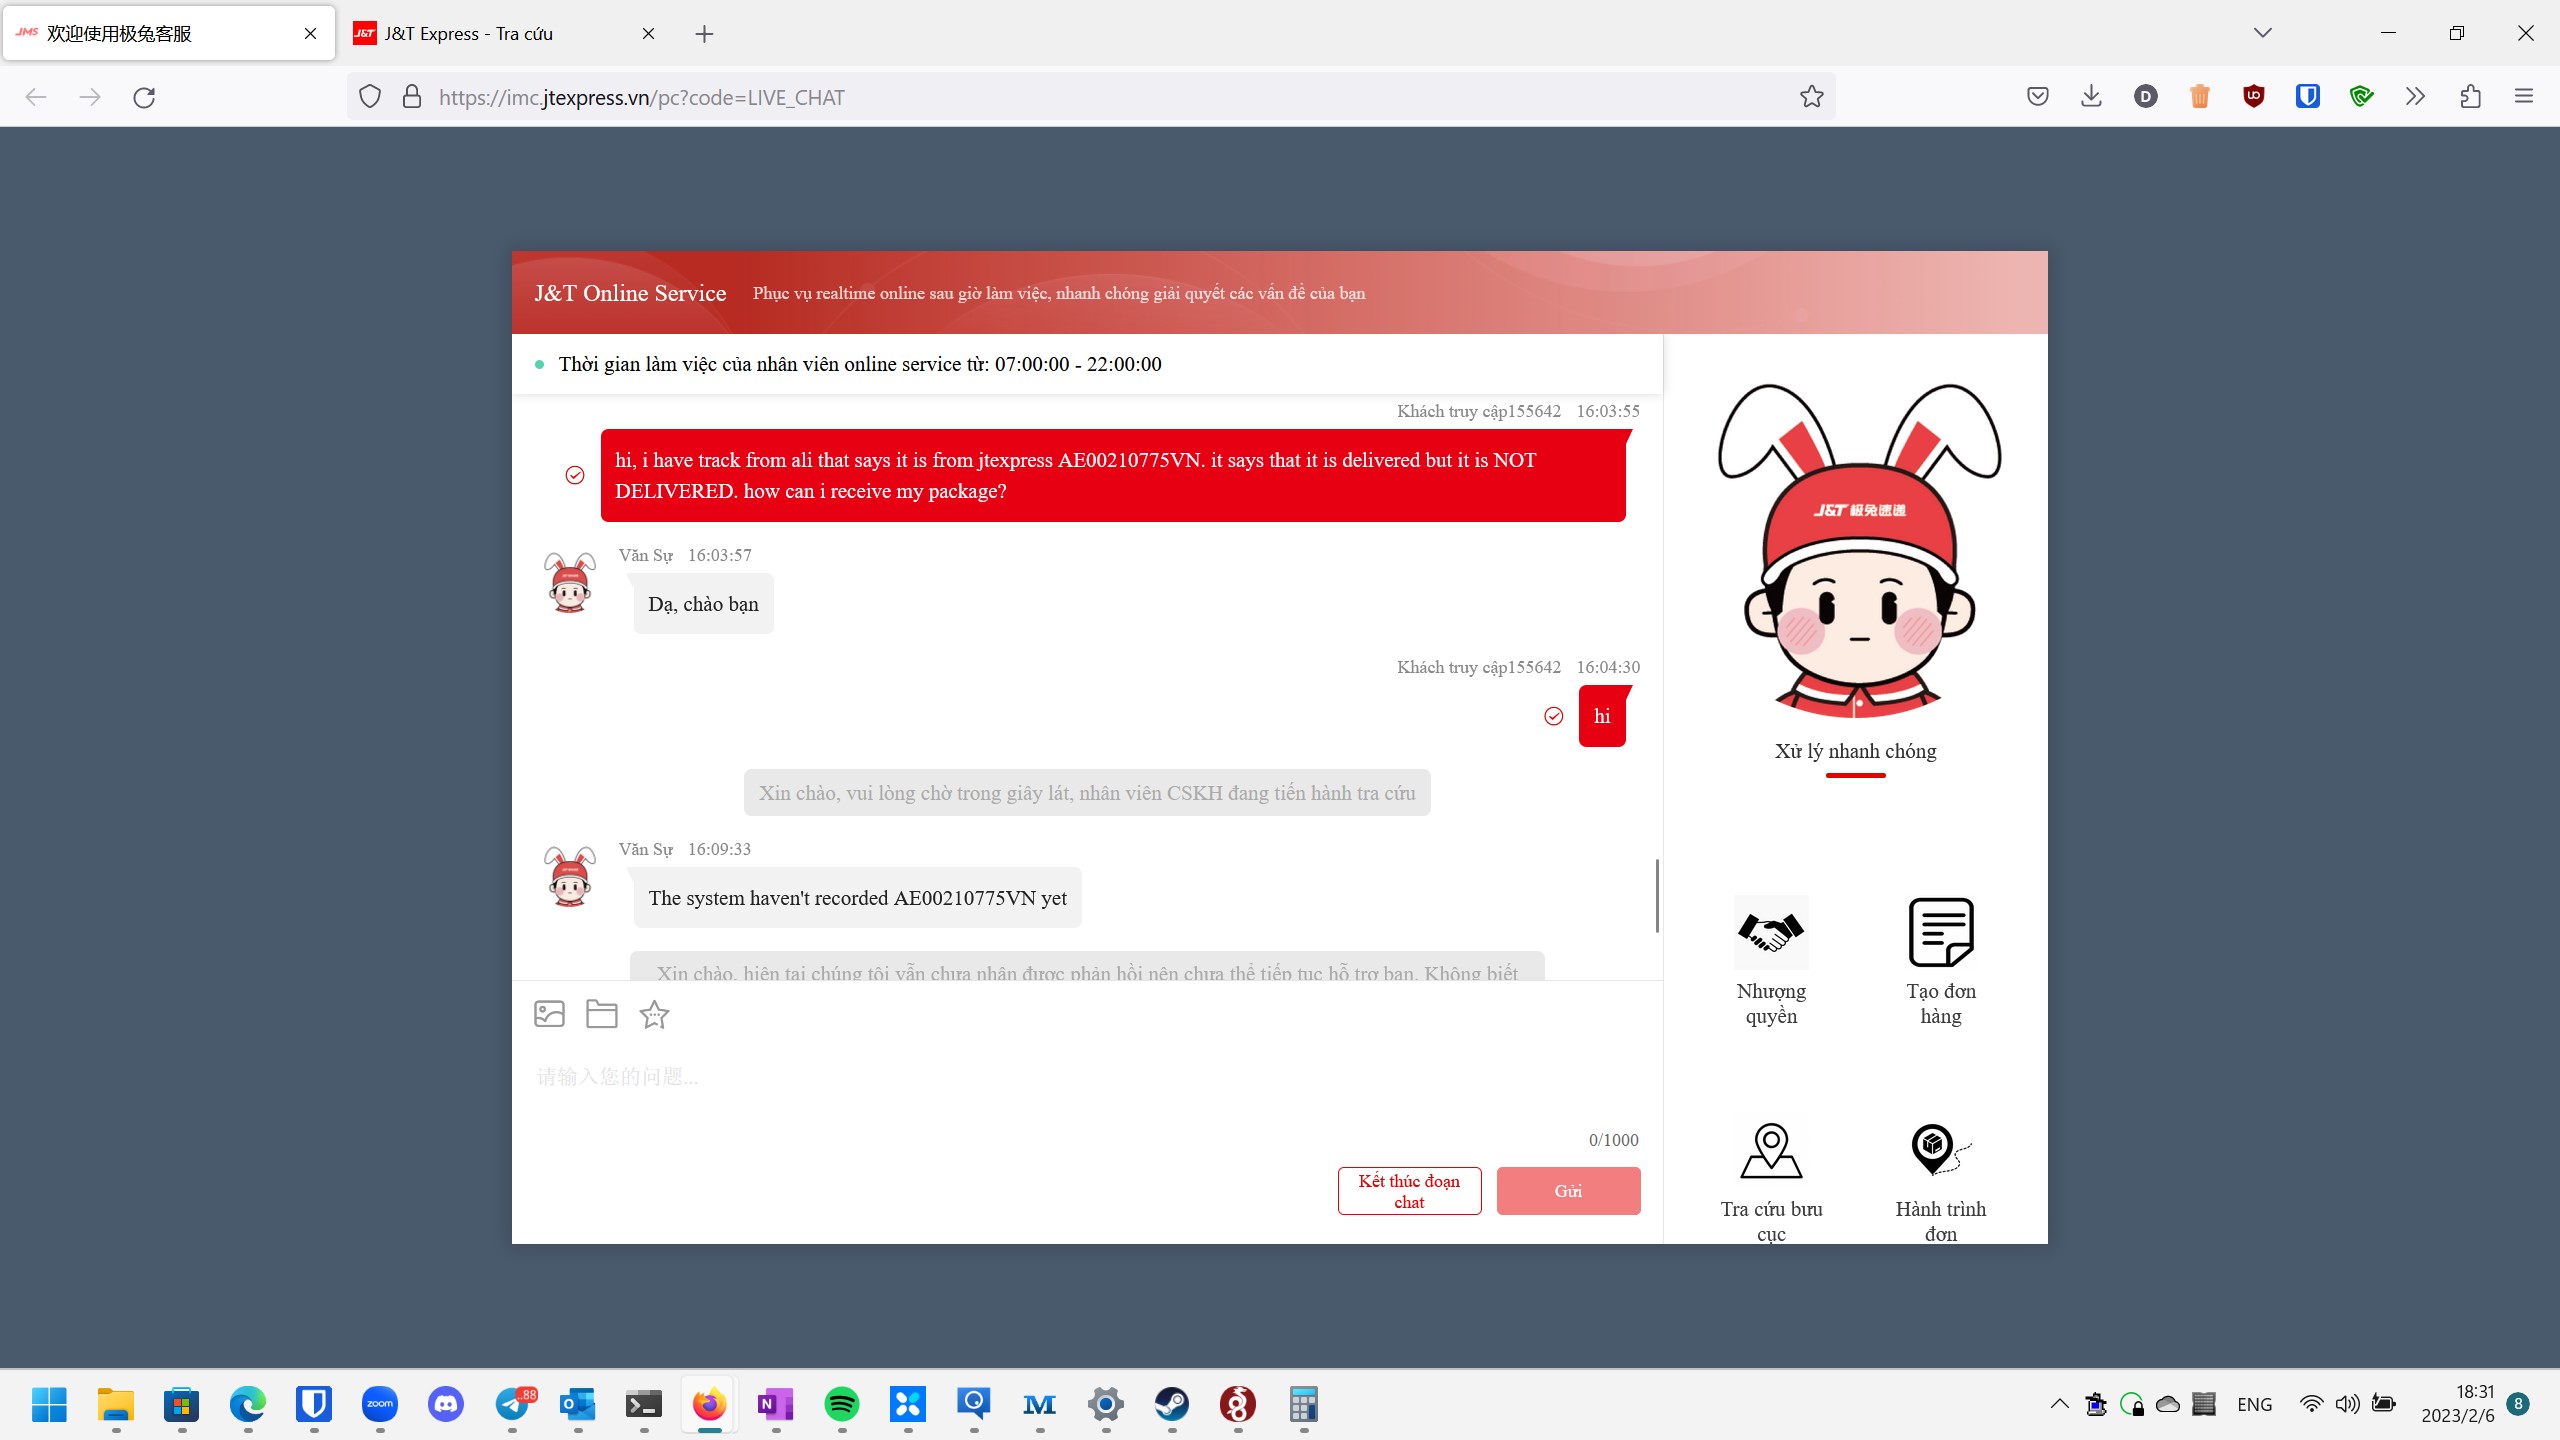
Task: Open Hành trình đơn package tracking icon
Action: pyautogui.click(x=1941, y=1150)
